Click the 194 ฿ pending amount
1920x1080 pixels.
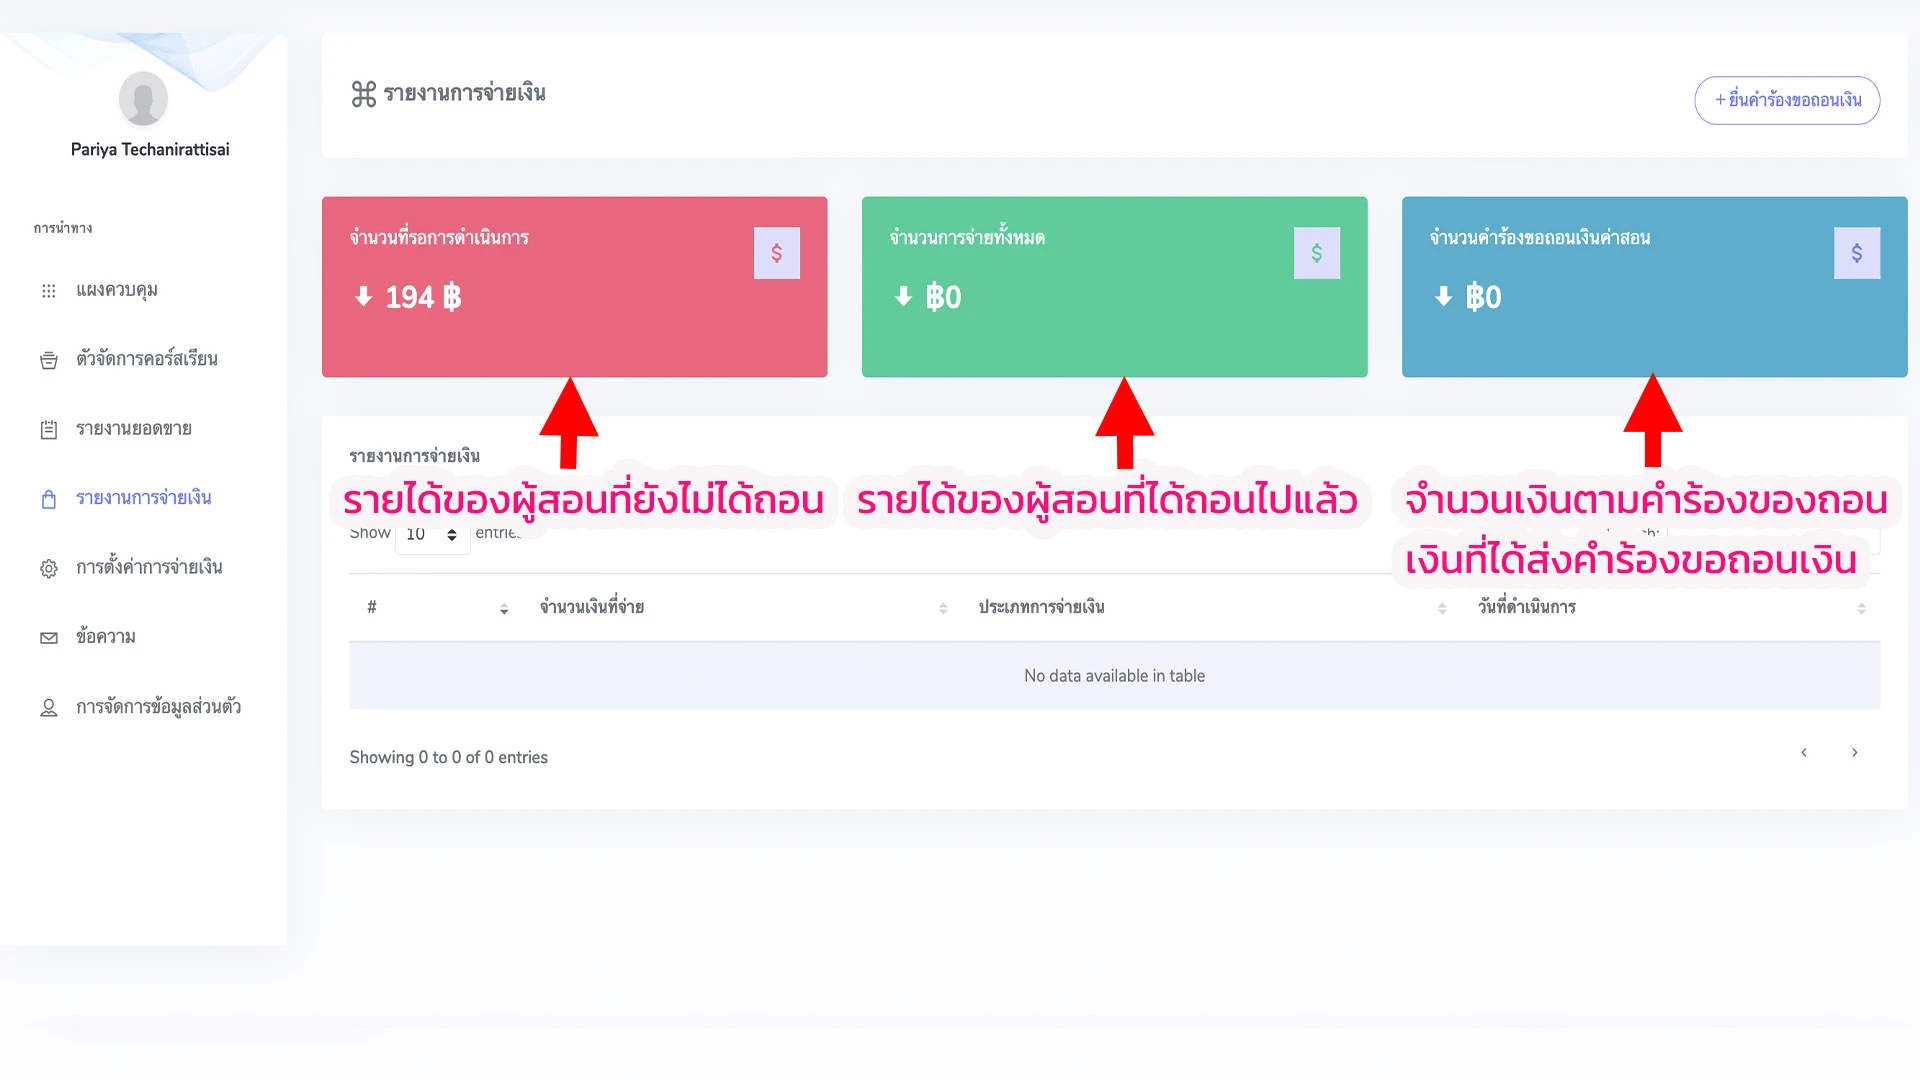click(x=423, y=297)
